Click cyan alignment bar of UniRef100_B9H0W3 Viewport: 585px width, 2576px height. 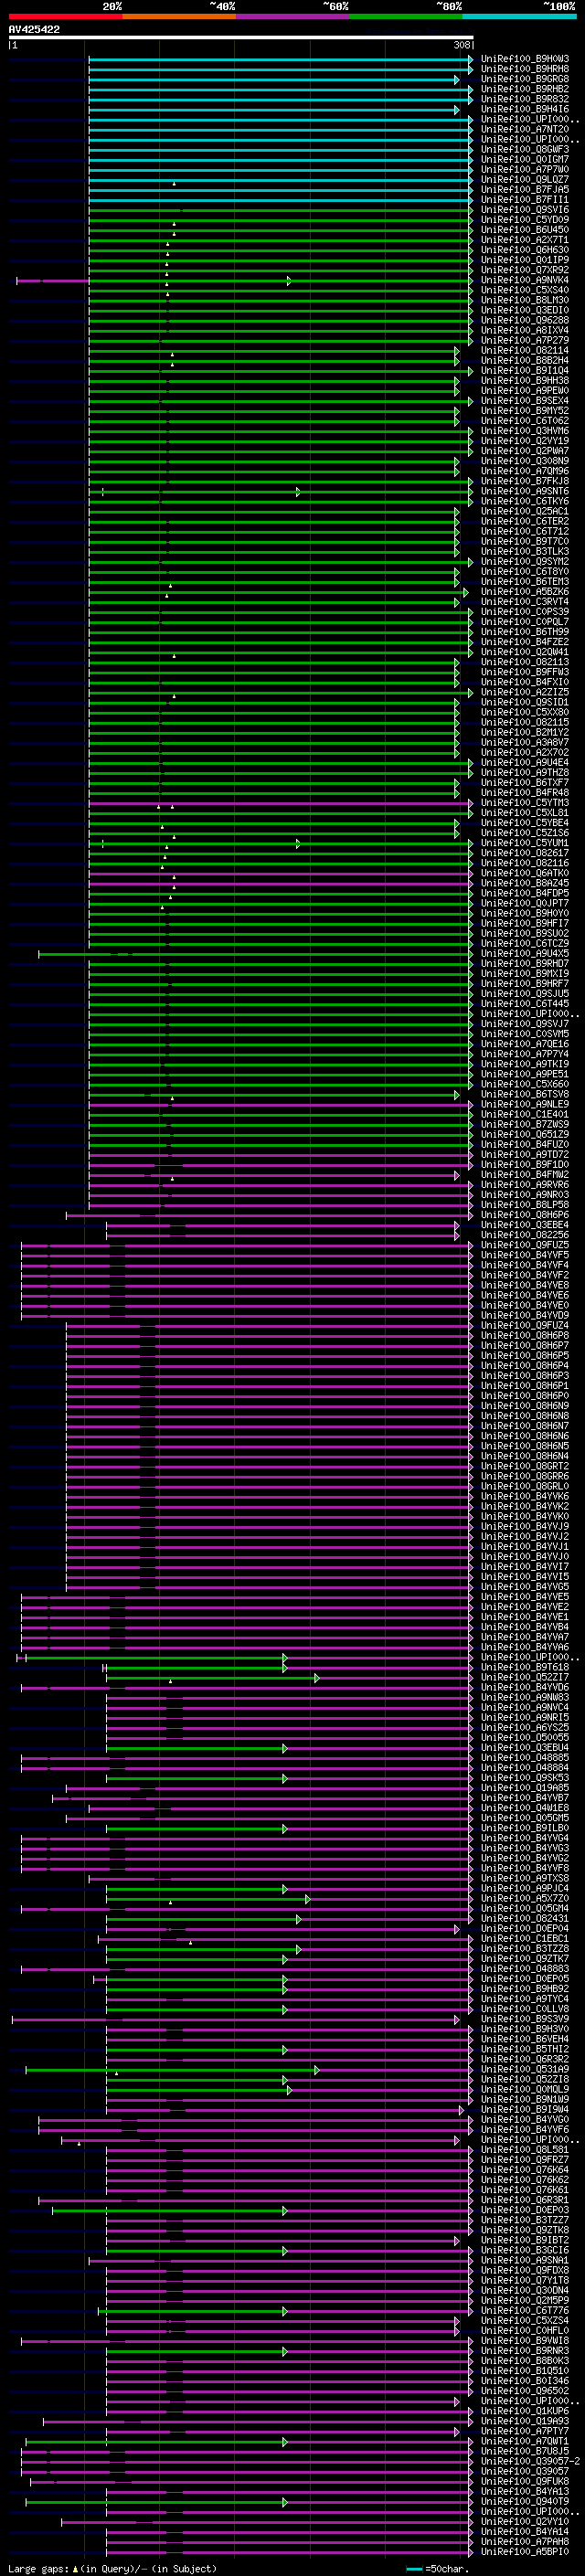(x=281, y=59)
